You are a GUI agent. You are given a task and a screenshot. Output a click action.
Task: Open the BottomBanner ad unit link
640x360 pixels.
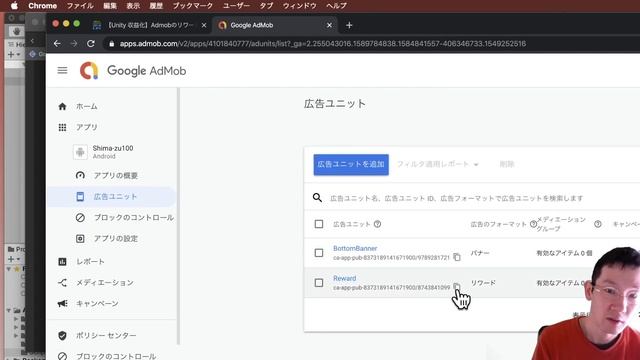tap(355, 248)
